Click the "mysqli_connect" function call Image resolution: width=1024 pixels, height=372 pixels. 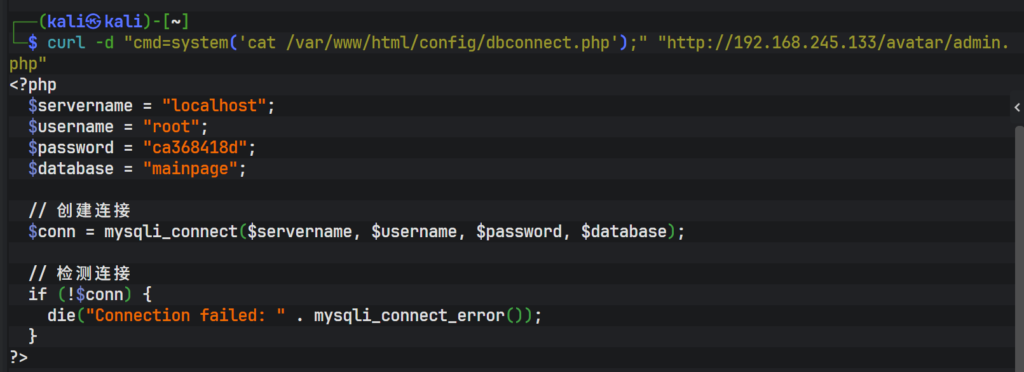[x=171, y=232]
